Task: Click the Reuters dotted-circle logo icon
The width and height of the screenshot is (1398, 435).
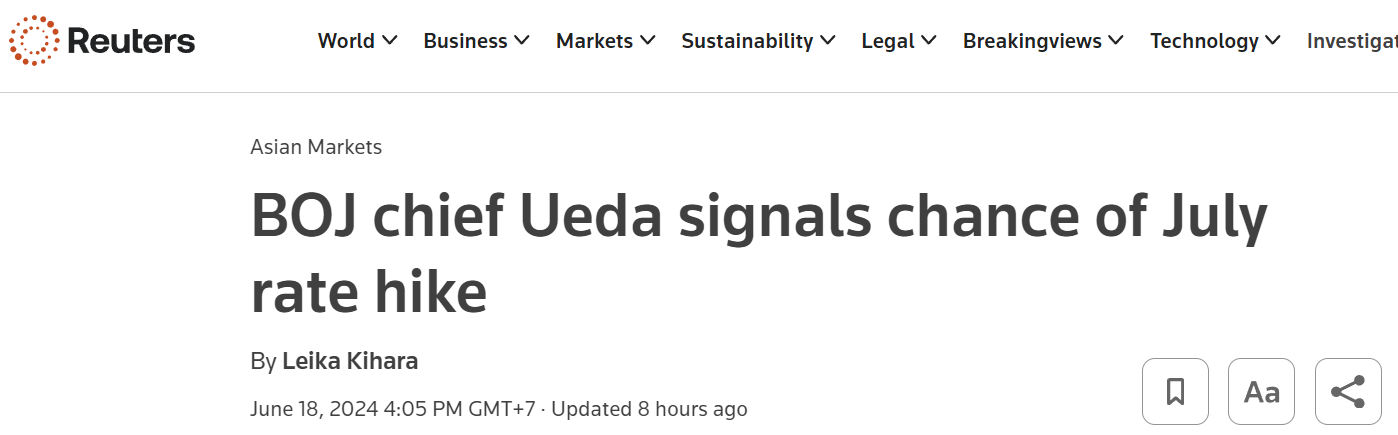Action: click(x=33, y=41)
